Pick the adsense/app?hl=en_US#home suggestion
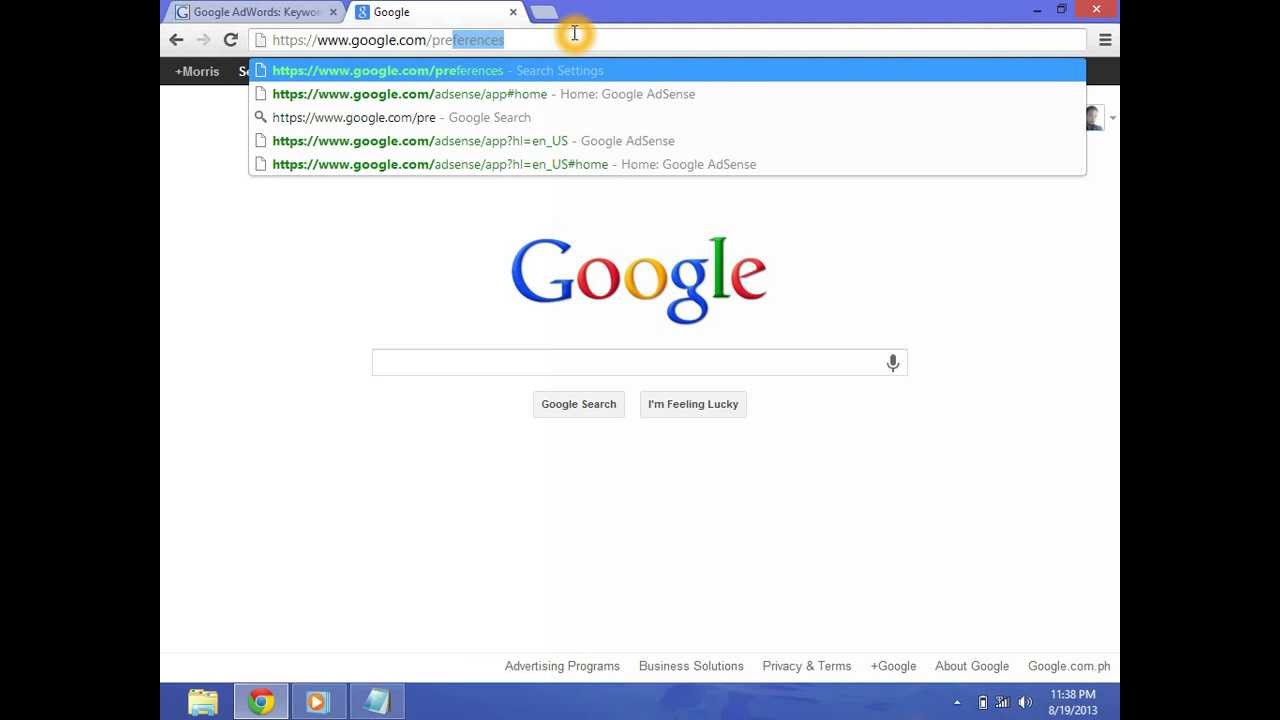Image resolution: width=1280 pixels, height=720 pixels. [667, 164]
